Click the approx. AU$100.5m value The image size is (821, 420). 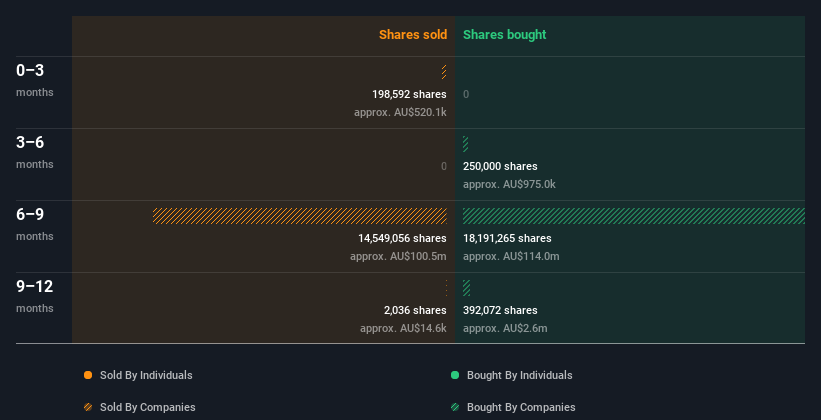click(x=398, y=256)
